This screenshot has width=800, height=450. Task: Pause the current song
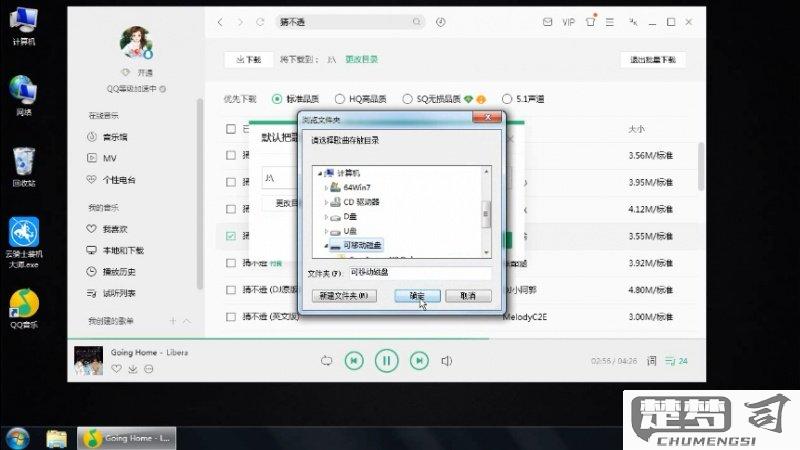(x=386, y=361)
